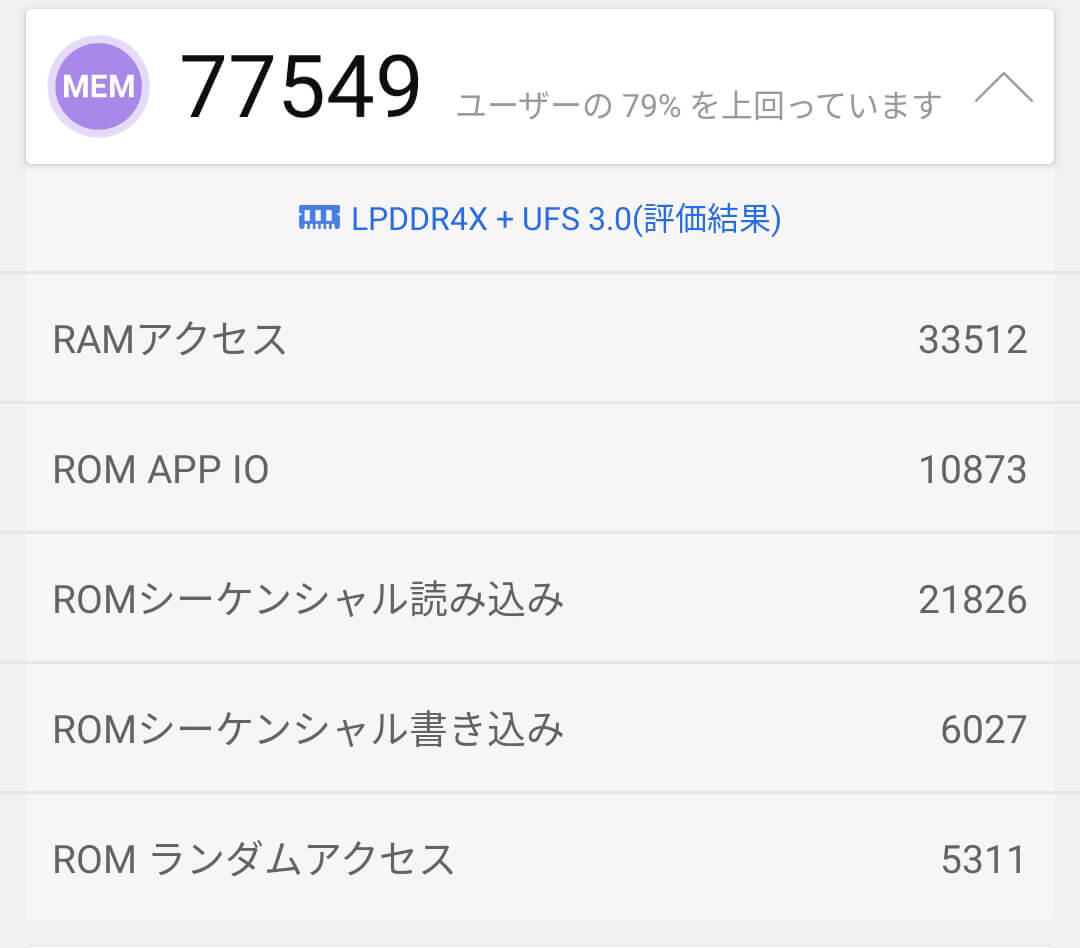
Task: Open LPDDR4X + UFS 3.0 evaluation link
Action: 539,219
